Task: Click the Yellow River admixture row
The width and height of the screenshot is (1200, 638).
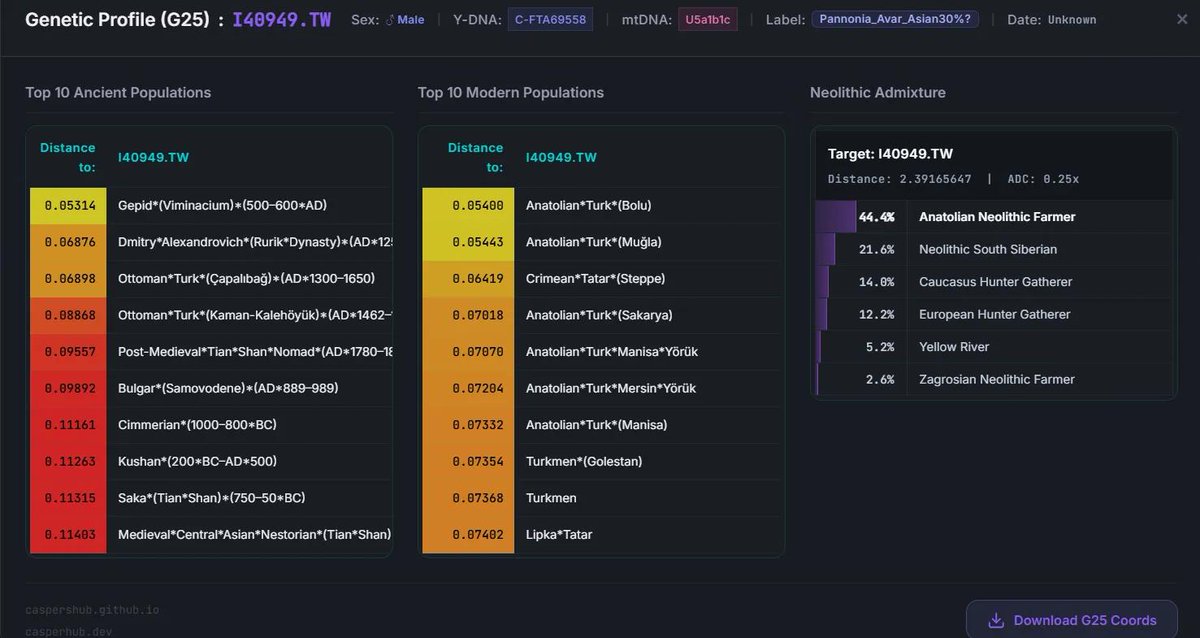Action: pos(994,347)
